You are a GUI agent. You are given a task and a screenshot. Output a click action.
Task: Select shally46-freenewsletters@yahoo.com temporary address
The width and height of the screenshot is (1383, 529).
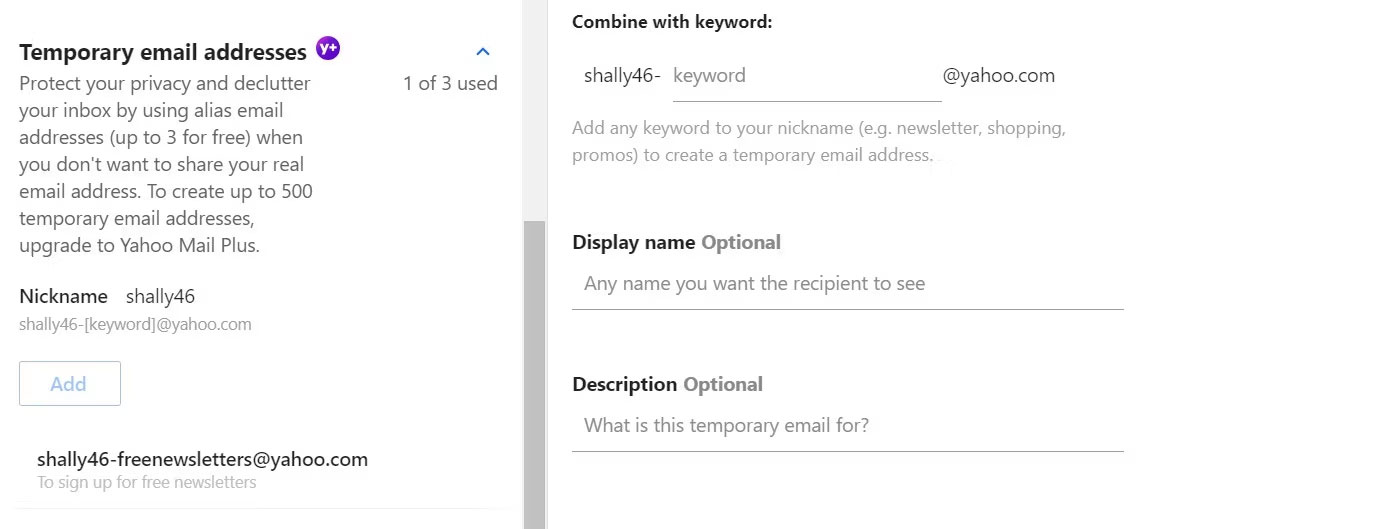coord(202,460)
